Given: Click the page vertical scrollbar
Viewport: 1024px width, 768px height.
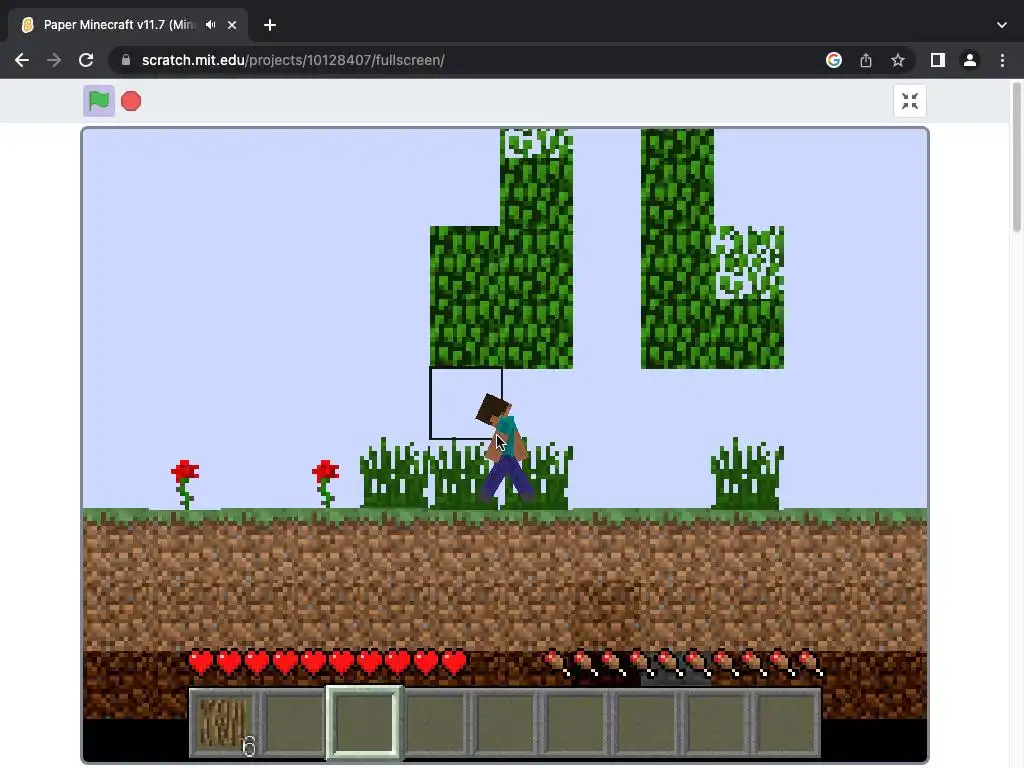Looking at the screenshot, I should tap(1017, 157).
